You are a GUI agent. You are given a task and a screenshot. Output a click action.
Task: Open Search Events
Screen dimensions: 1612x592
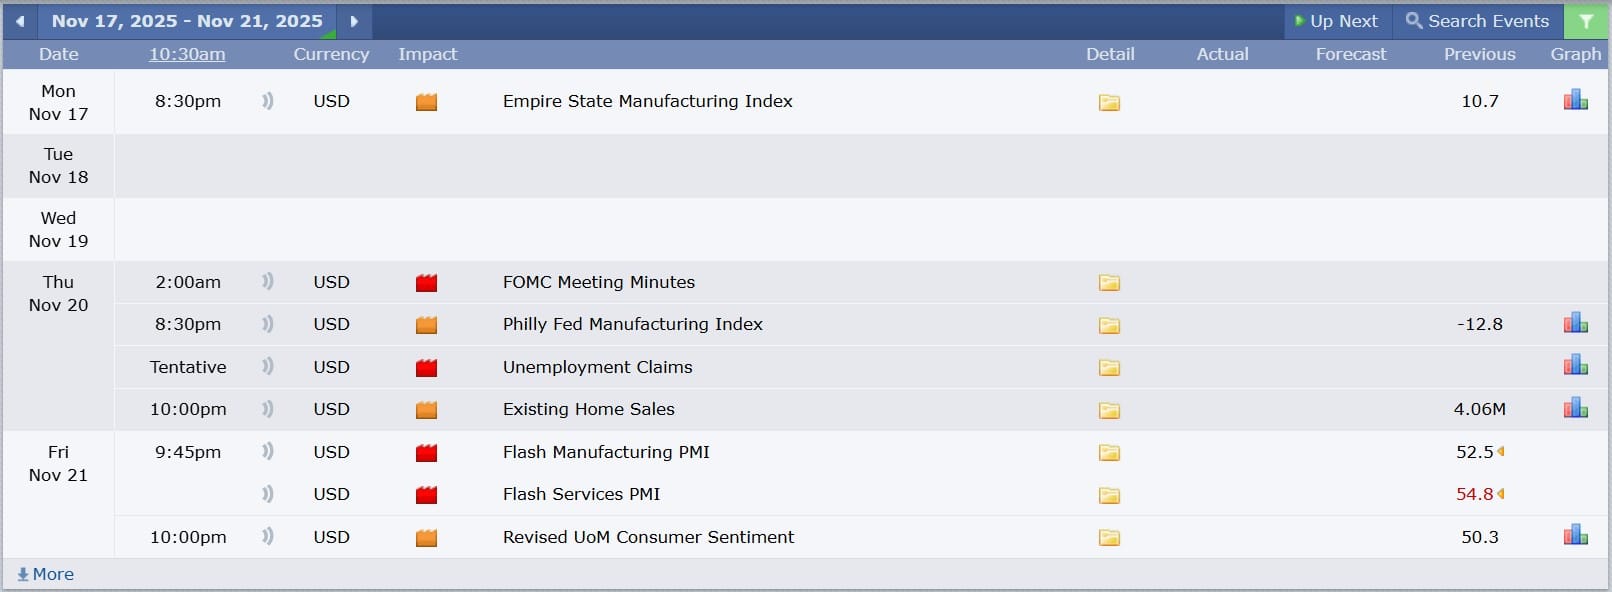[x=1477, y=21]
